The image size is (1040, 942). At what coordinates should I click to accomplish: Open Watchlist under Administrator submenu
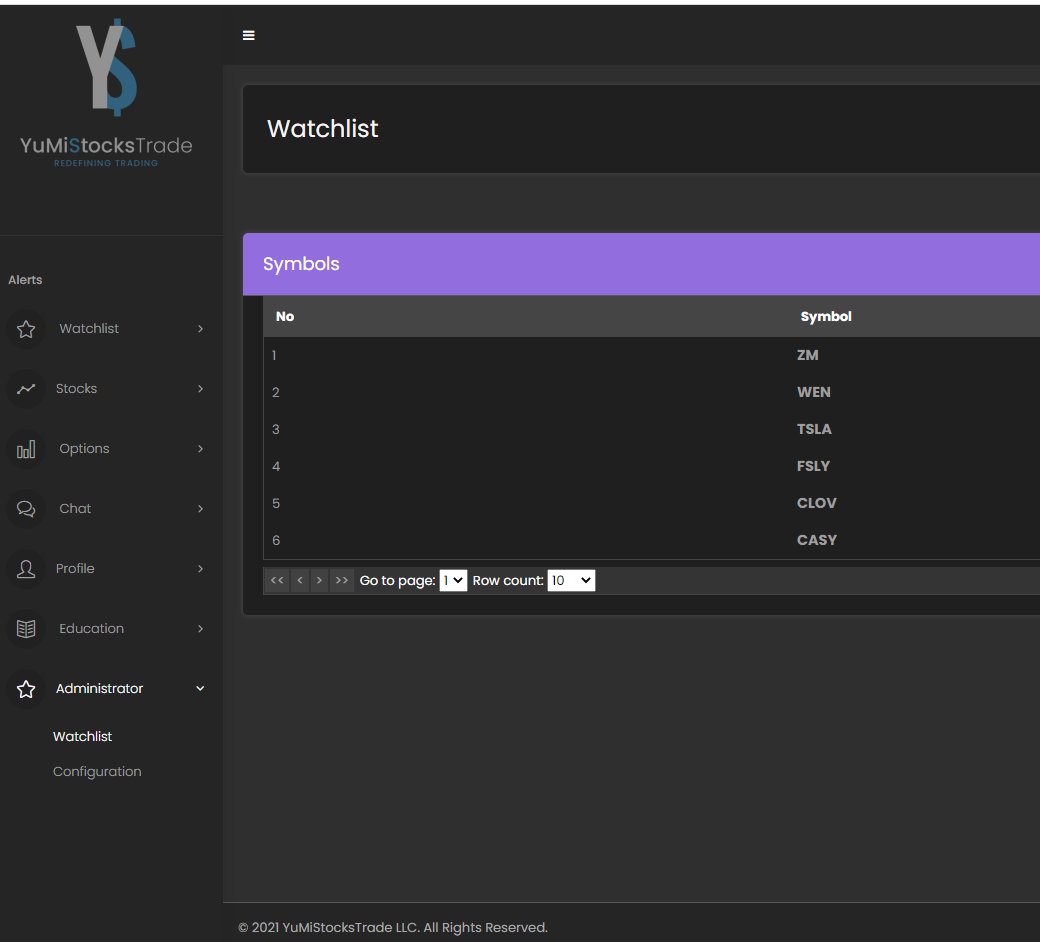(82, 736)
